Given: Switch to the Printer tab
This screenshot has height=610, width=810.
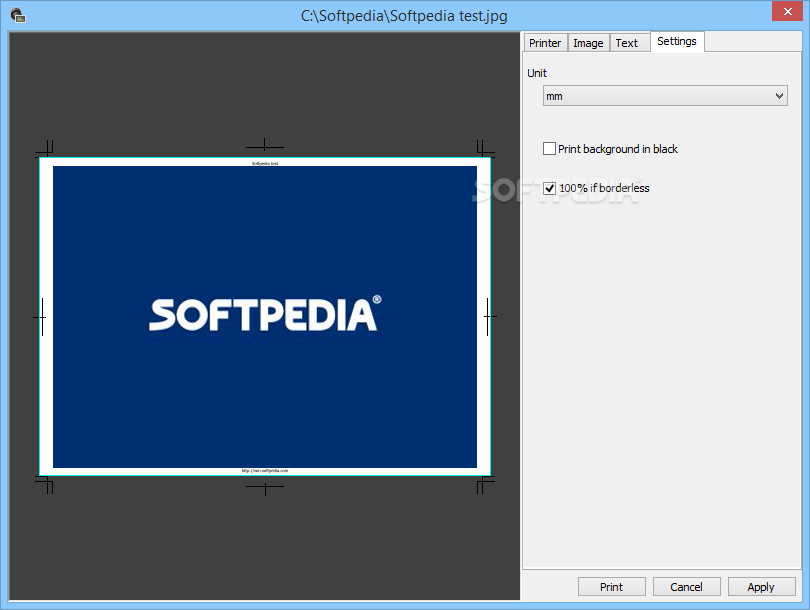Looking at the screenshot, I should (x=545, y=43).
